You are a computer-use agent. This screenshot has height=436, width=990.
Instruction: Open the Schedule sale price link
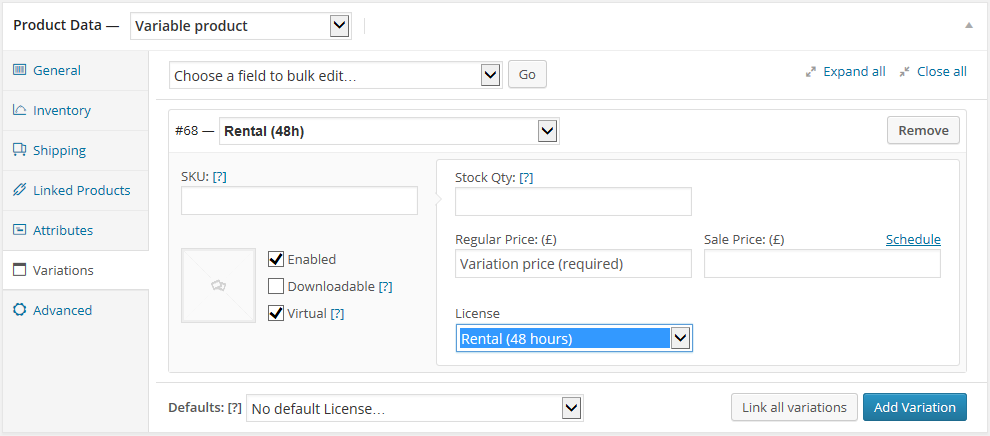click(x=913, y=239)
